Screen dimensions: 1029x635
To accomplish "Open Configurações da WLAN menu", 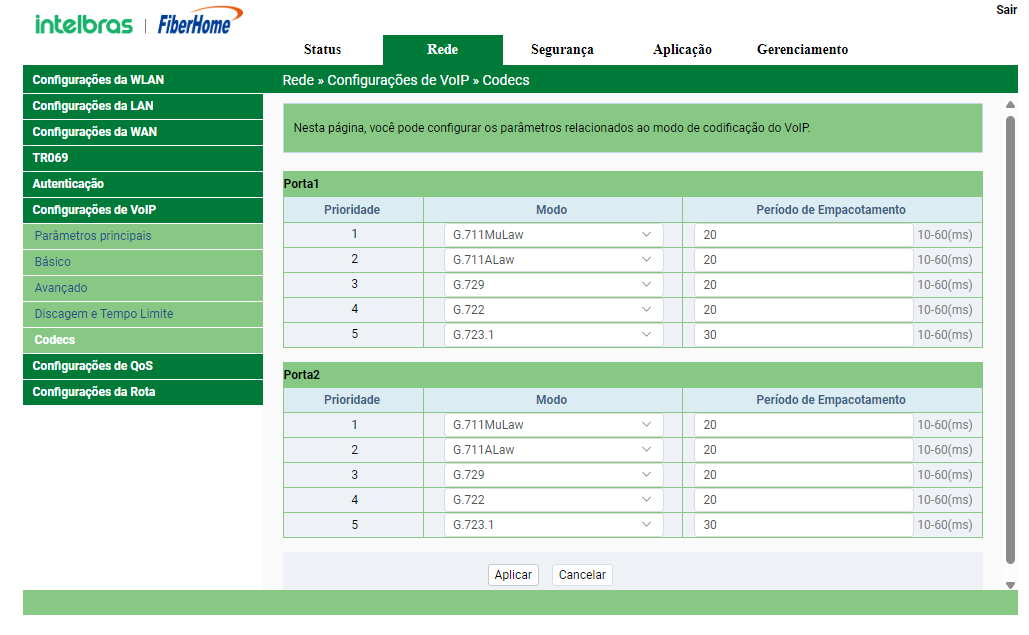I will [143, 80].
